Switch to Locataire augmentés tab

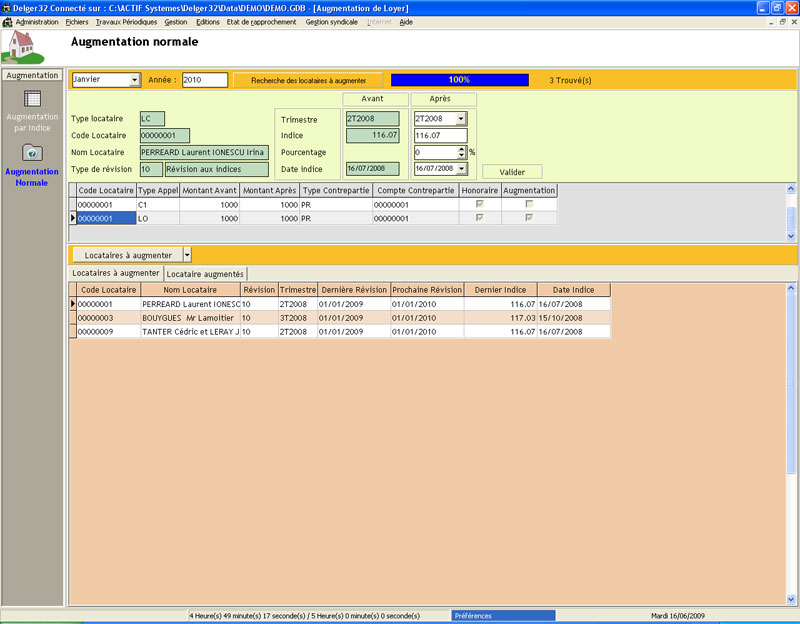pos(205,273)
